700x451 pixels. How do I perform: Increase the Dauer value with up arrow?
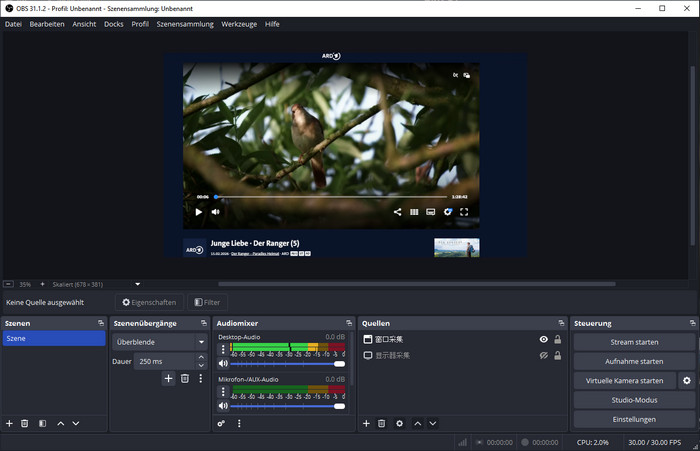(x=201, y=357)
